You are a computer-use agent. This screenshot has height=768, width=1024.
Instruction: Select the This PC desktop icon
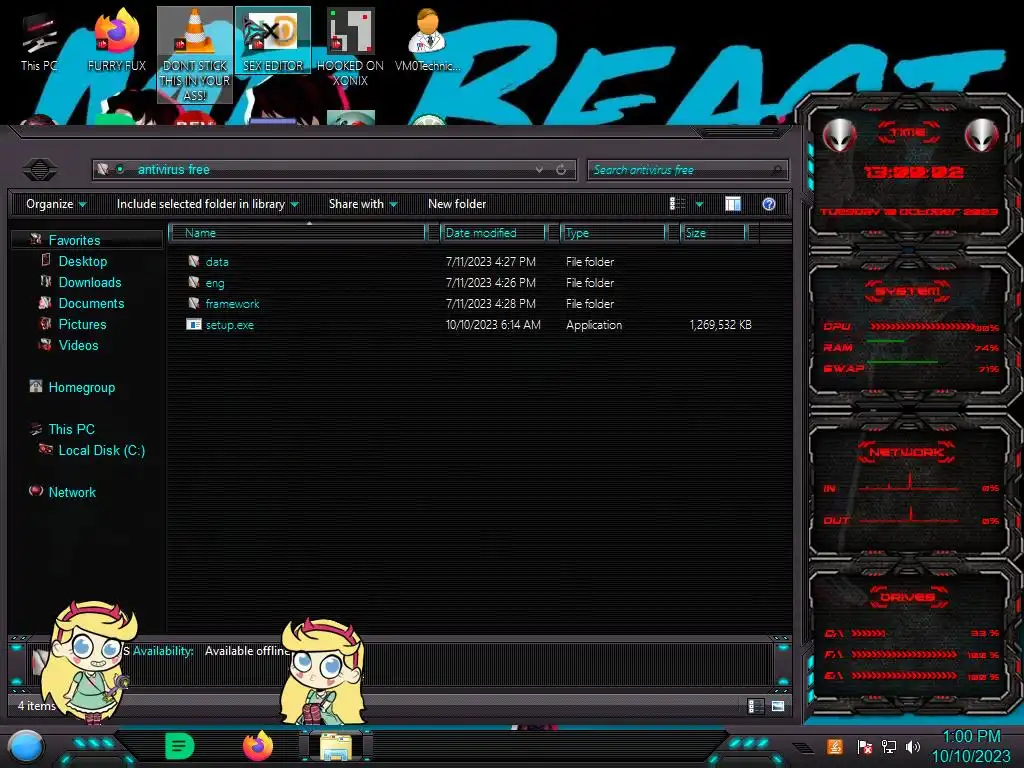pos(39,40)
